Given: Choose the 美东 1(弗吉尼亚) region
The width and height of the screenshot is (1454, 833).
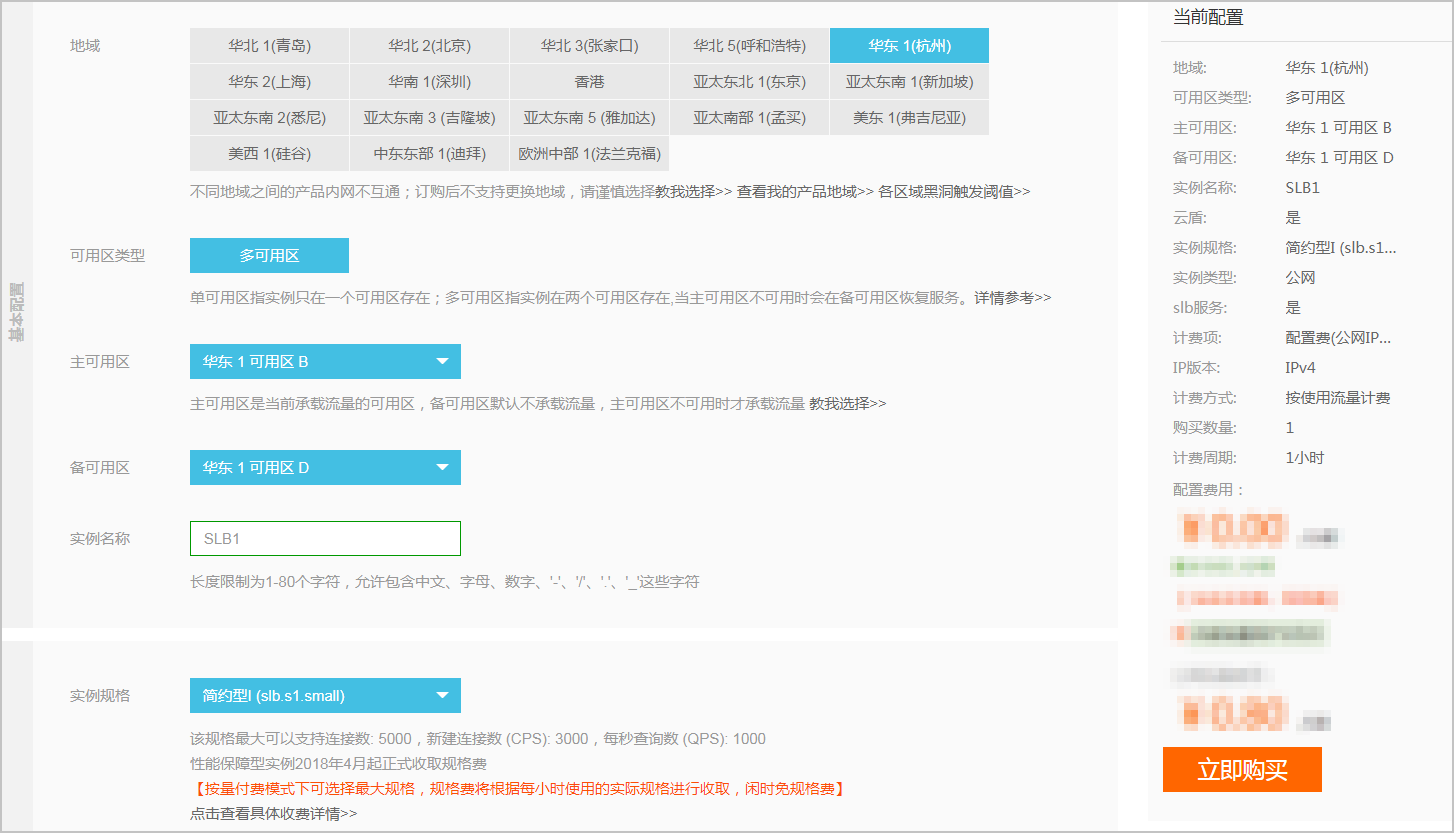Looking at the screenshot, I should [x=909, y=118].
